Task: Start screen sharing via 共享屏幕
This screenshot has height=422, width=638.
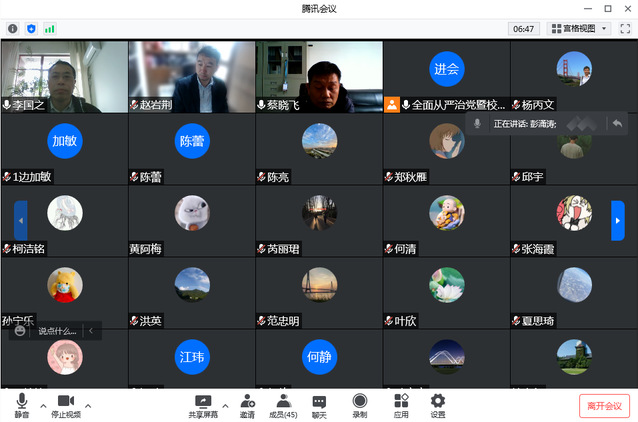Action: coord(203,404)
